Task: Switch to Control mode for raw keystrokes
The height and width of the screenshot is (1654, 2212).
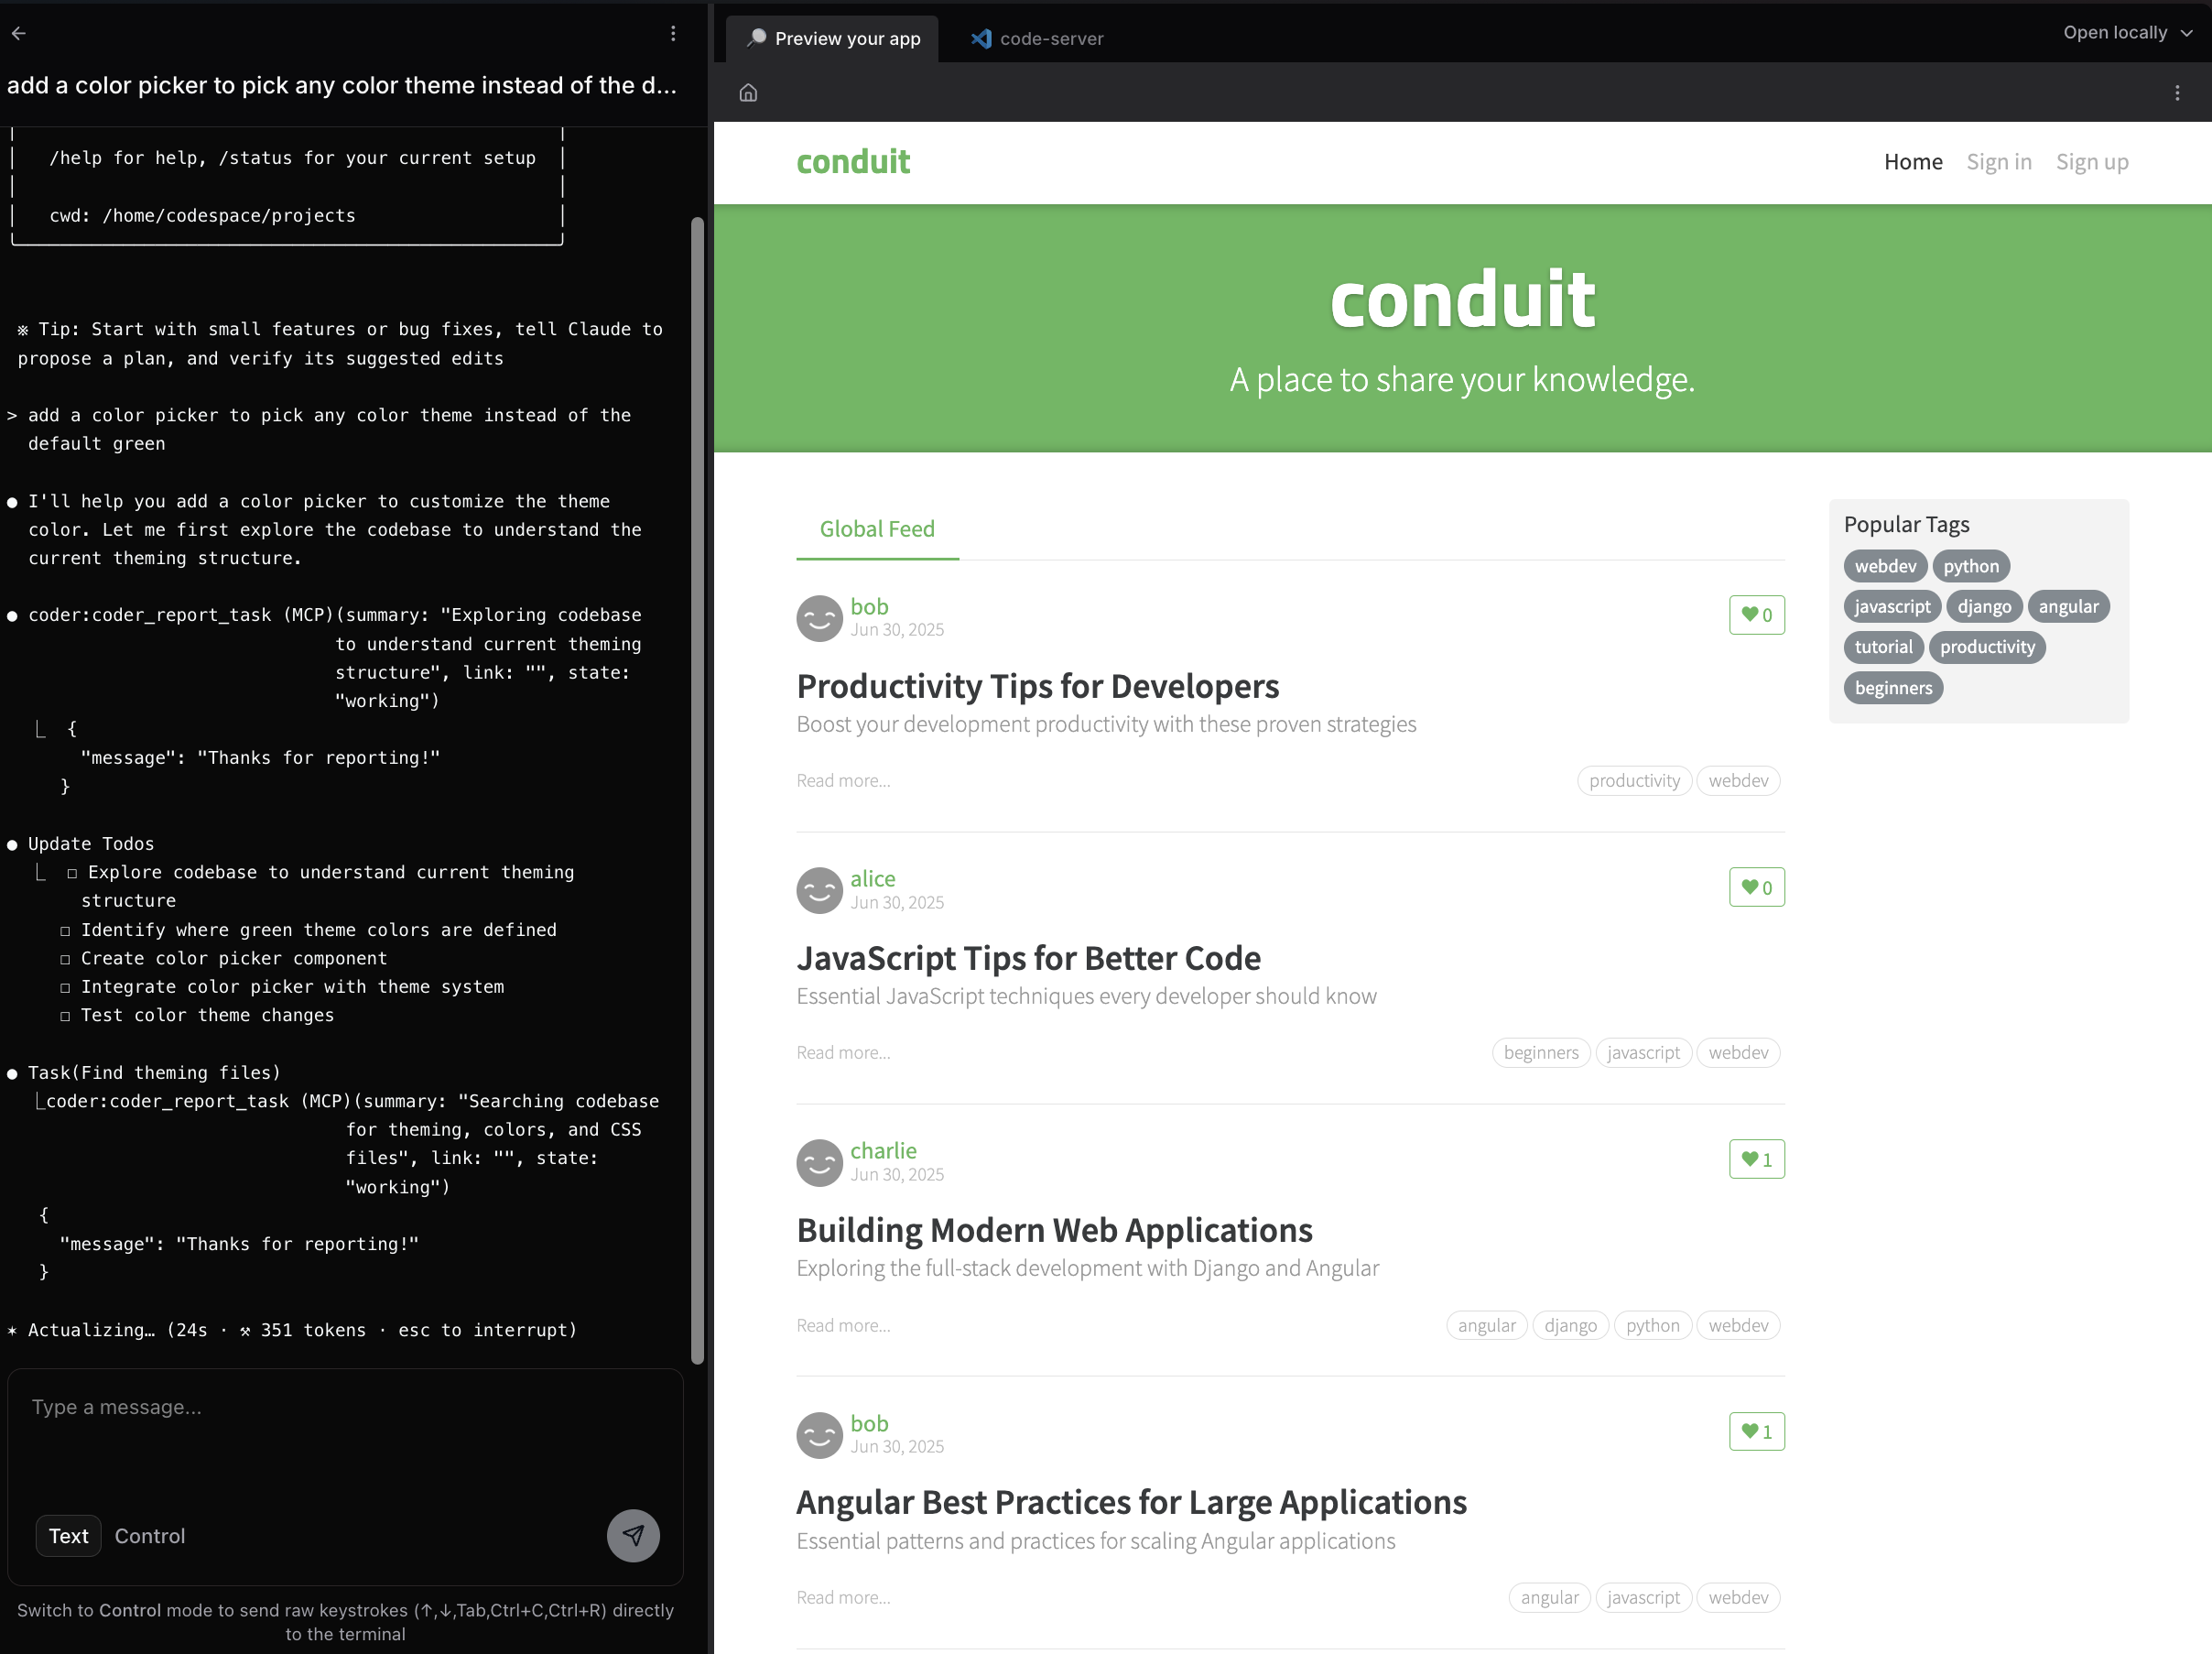Action: click(x=150, y=1536)
